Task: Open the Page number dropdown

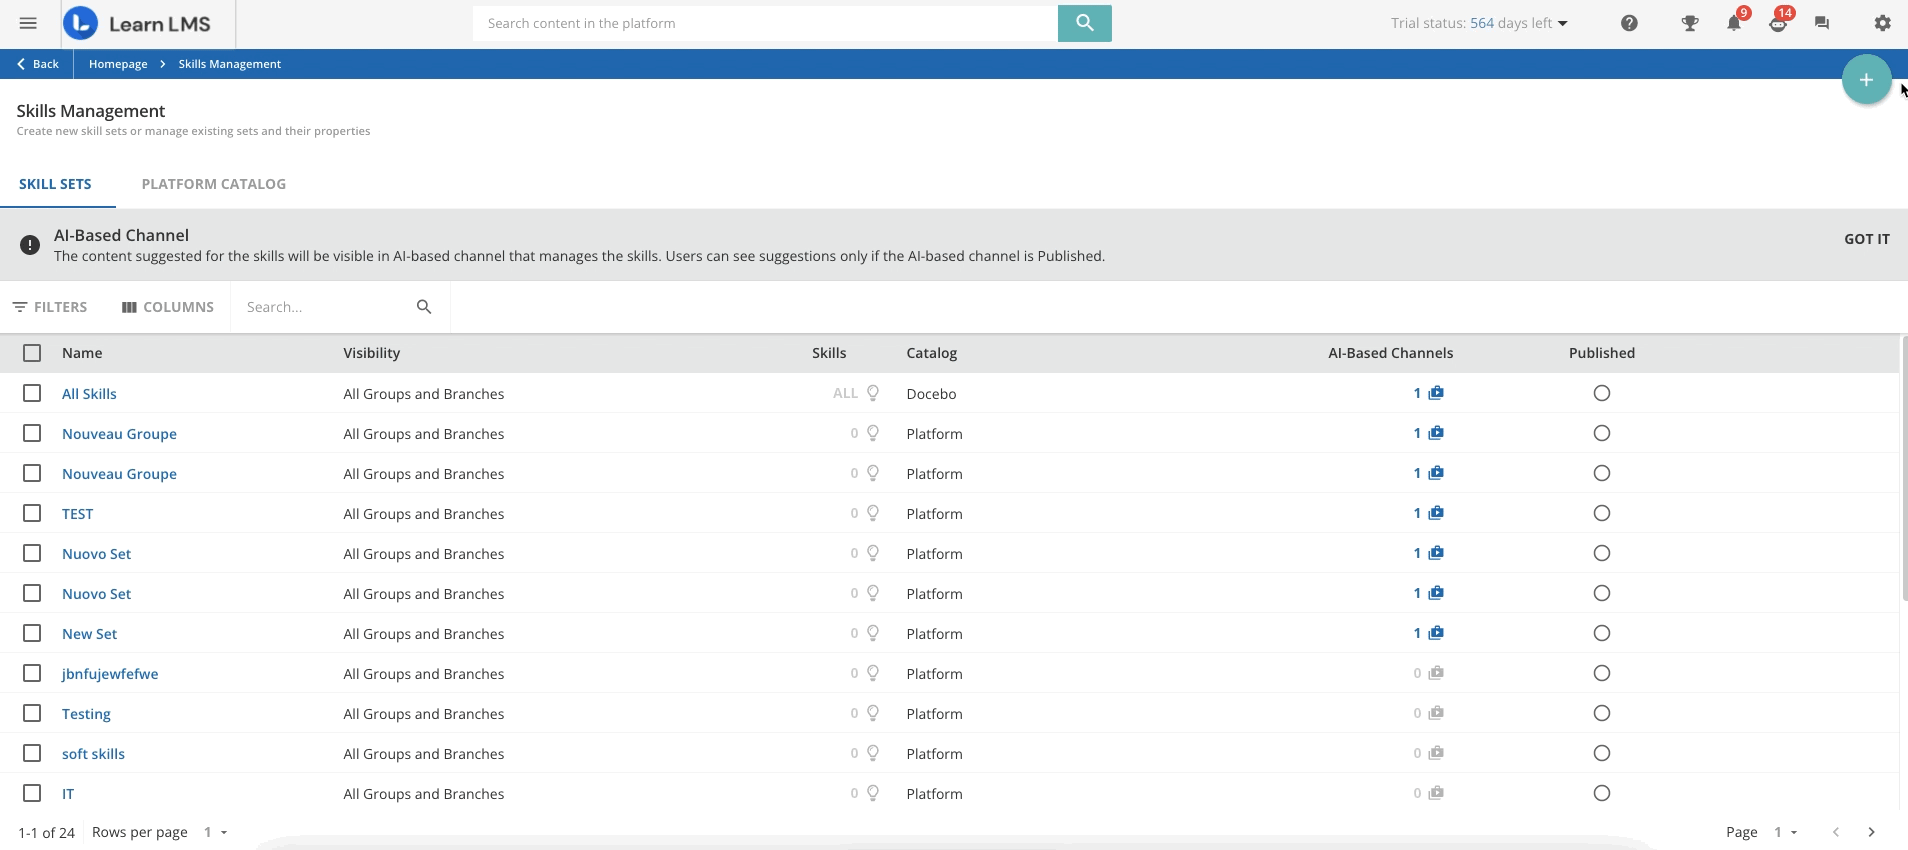Action: (x=1785, y=832)
